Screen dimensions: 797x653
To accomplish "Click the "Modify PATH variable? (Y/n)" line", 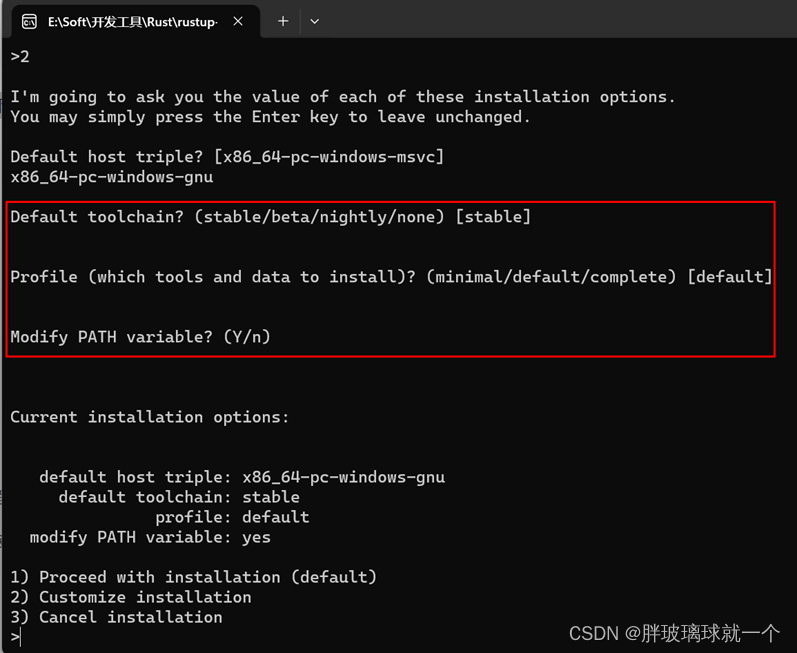I will (141, 337).
